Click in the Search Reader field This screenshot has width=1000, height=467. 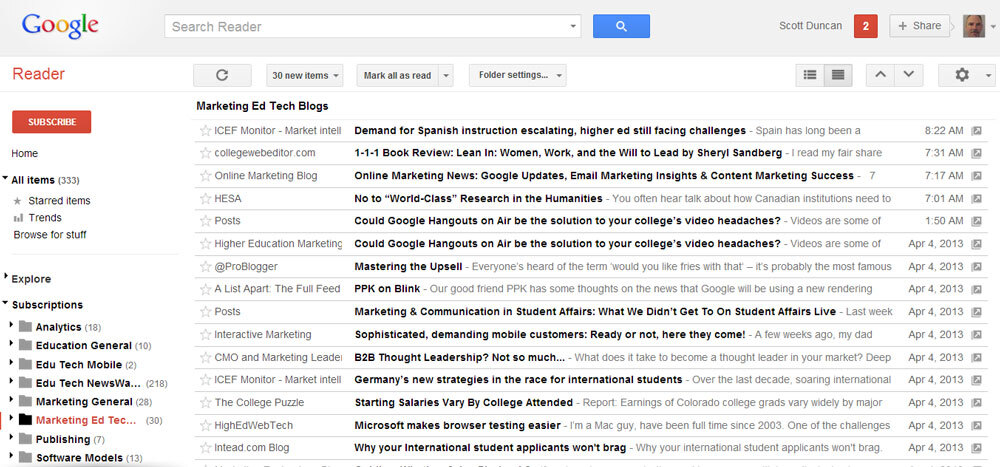point(365,27)
